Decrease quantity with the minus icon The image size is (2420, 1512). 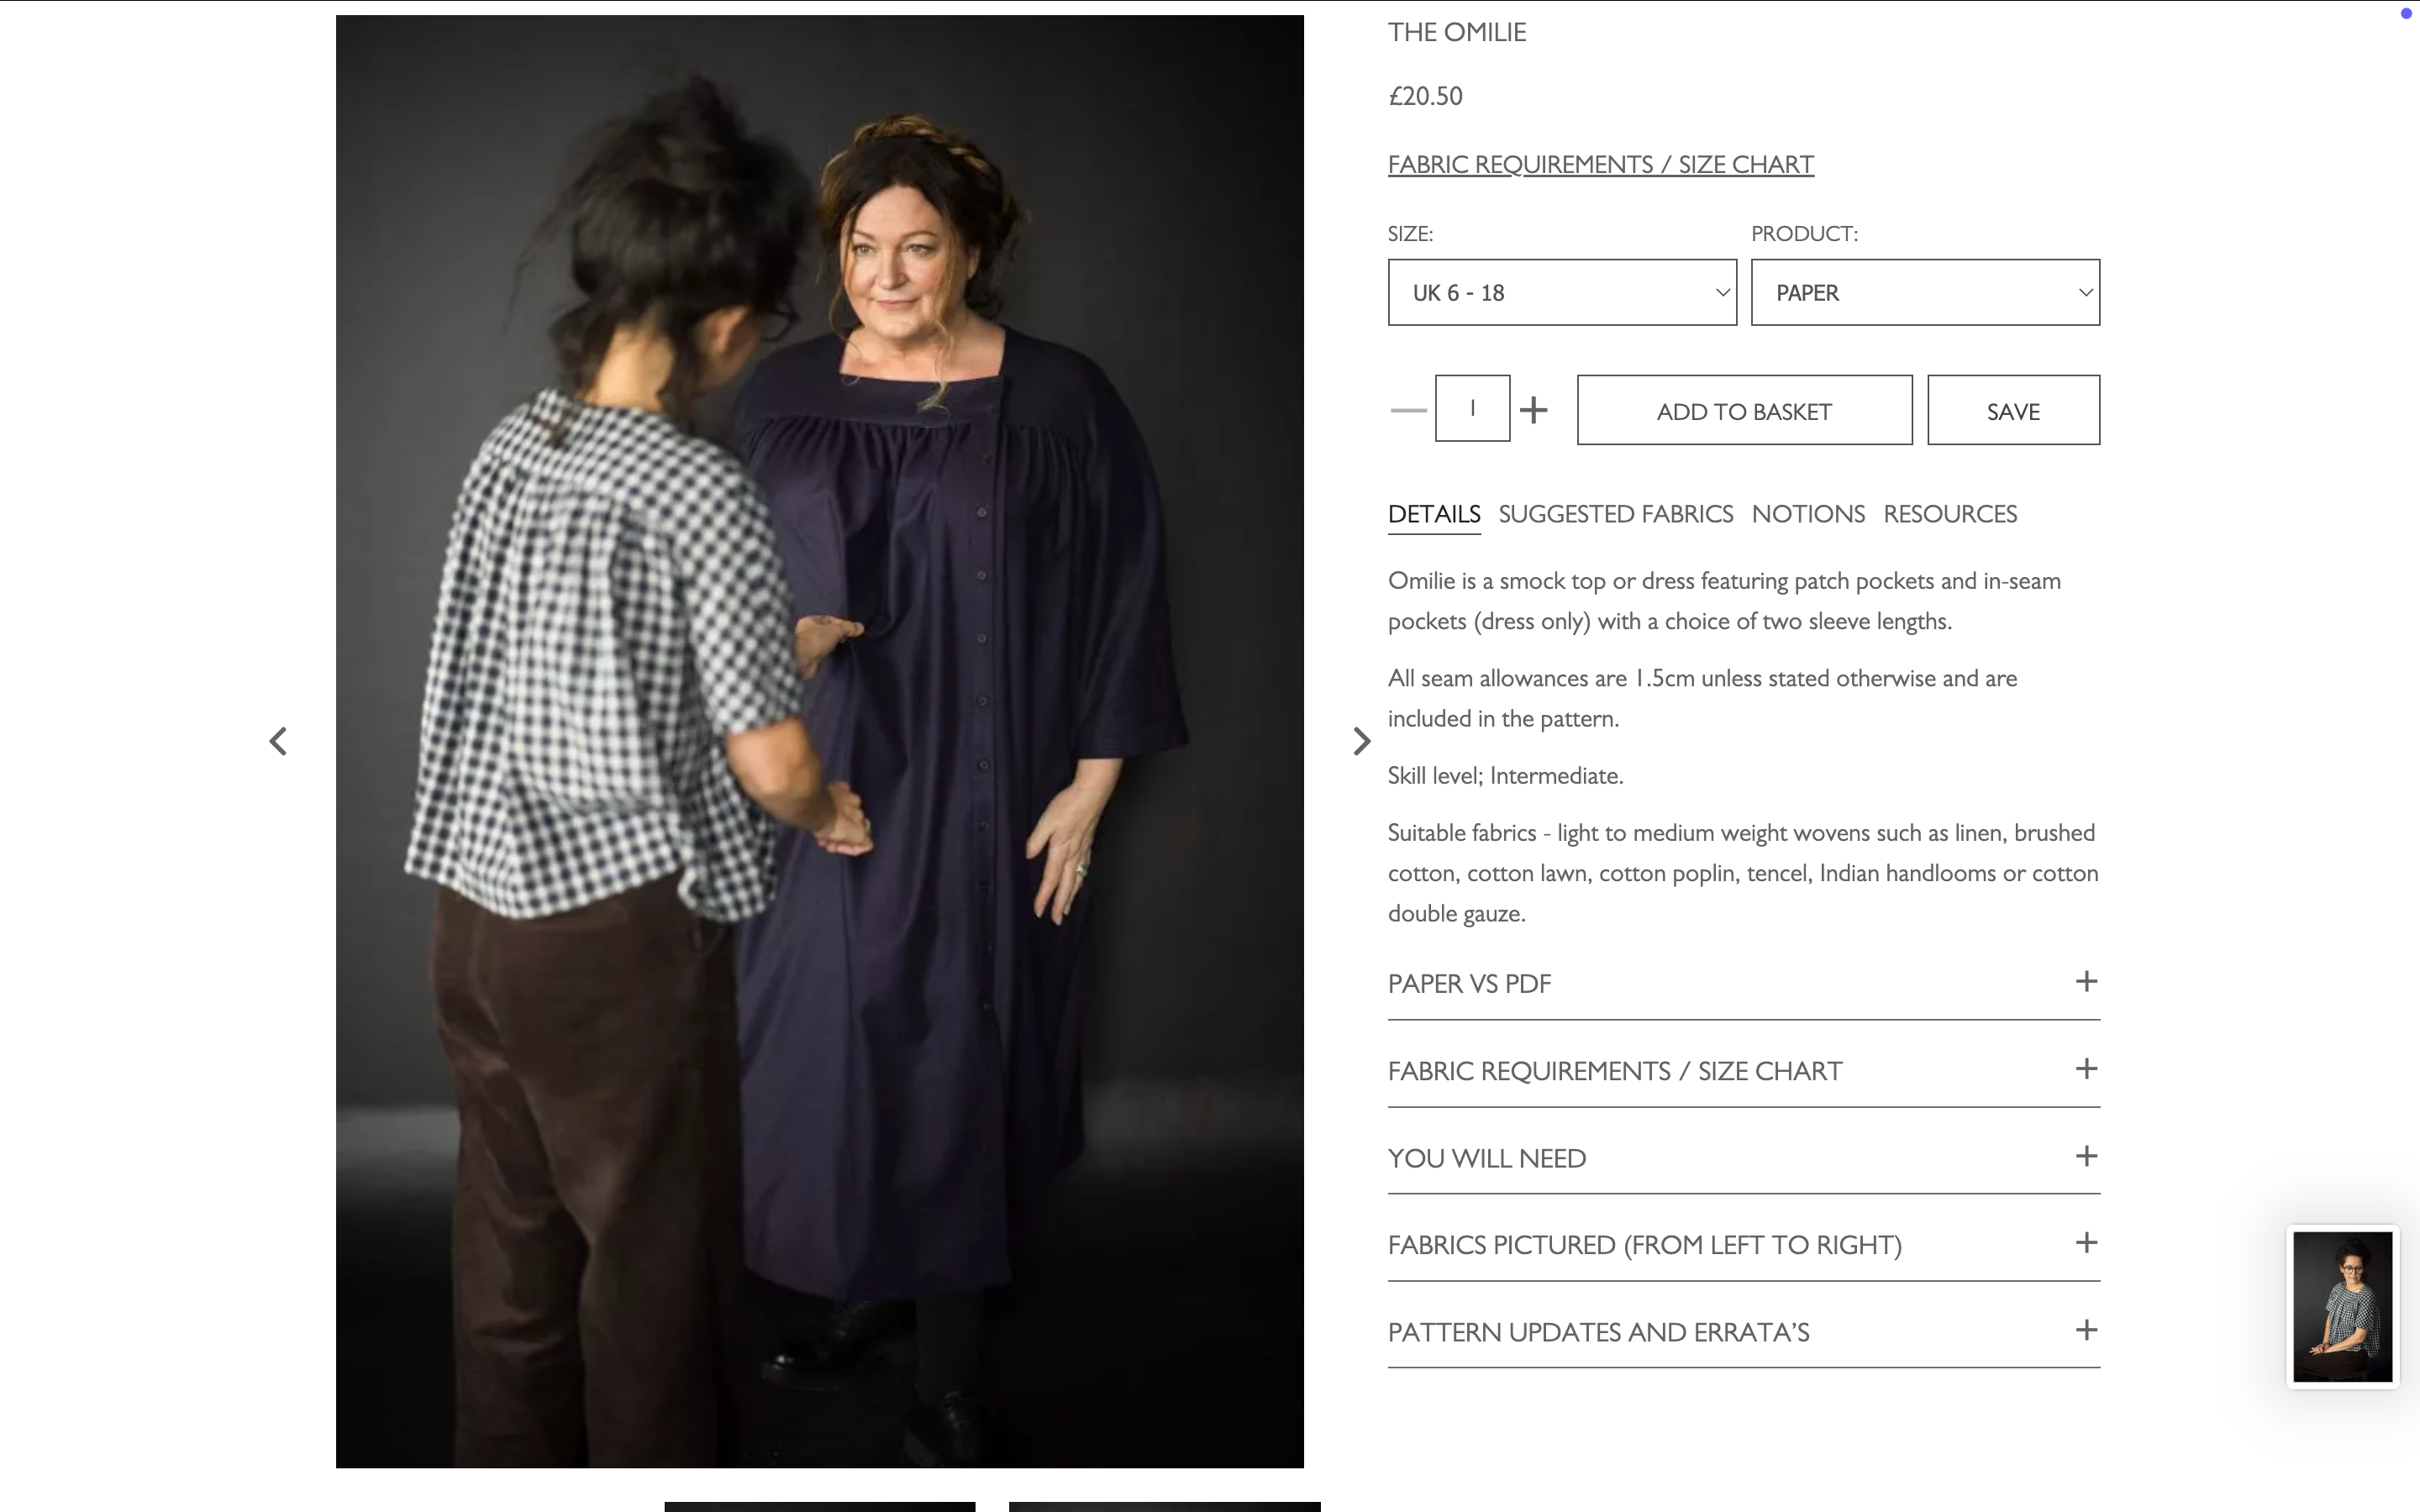click(x=1408, y=410)
